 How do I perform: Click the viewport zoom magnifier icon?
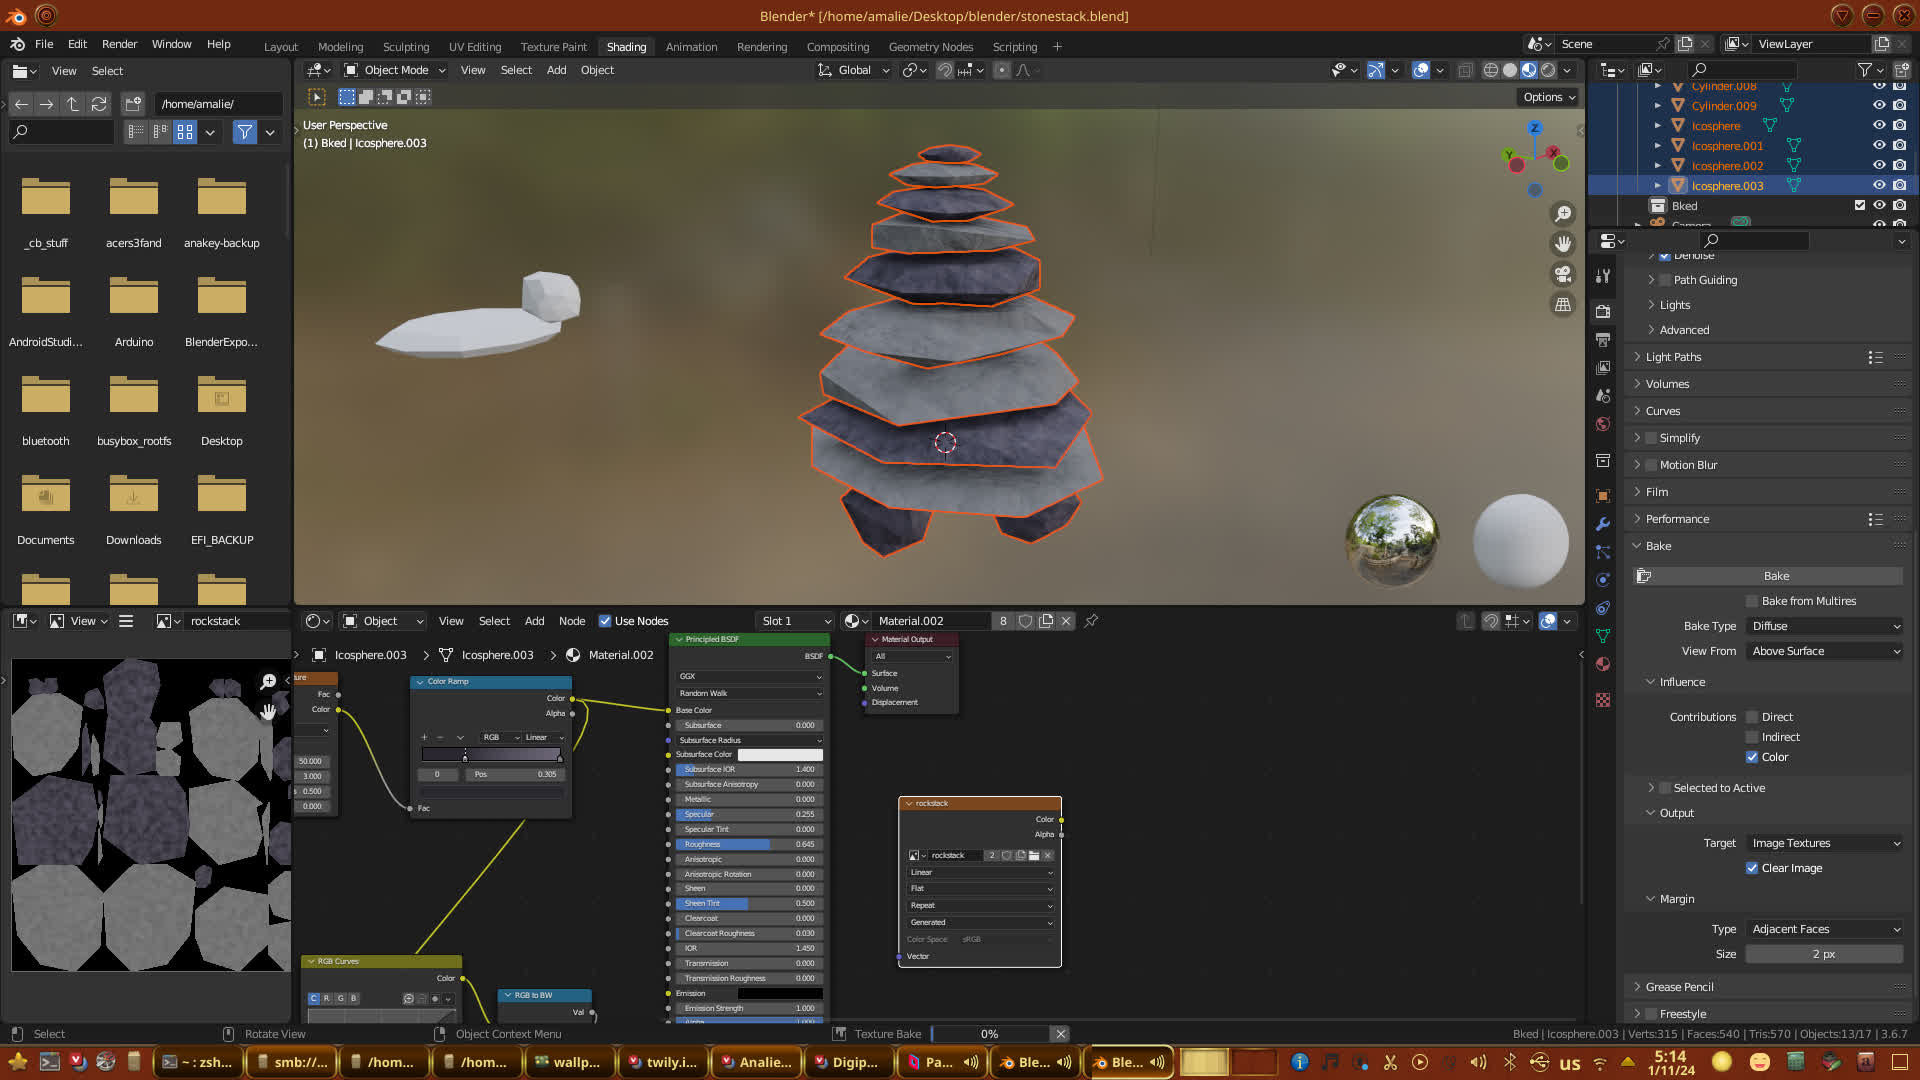point(1562,214)
